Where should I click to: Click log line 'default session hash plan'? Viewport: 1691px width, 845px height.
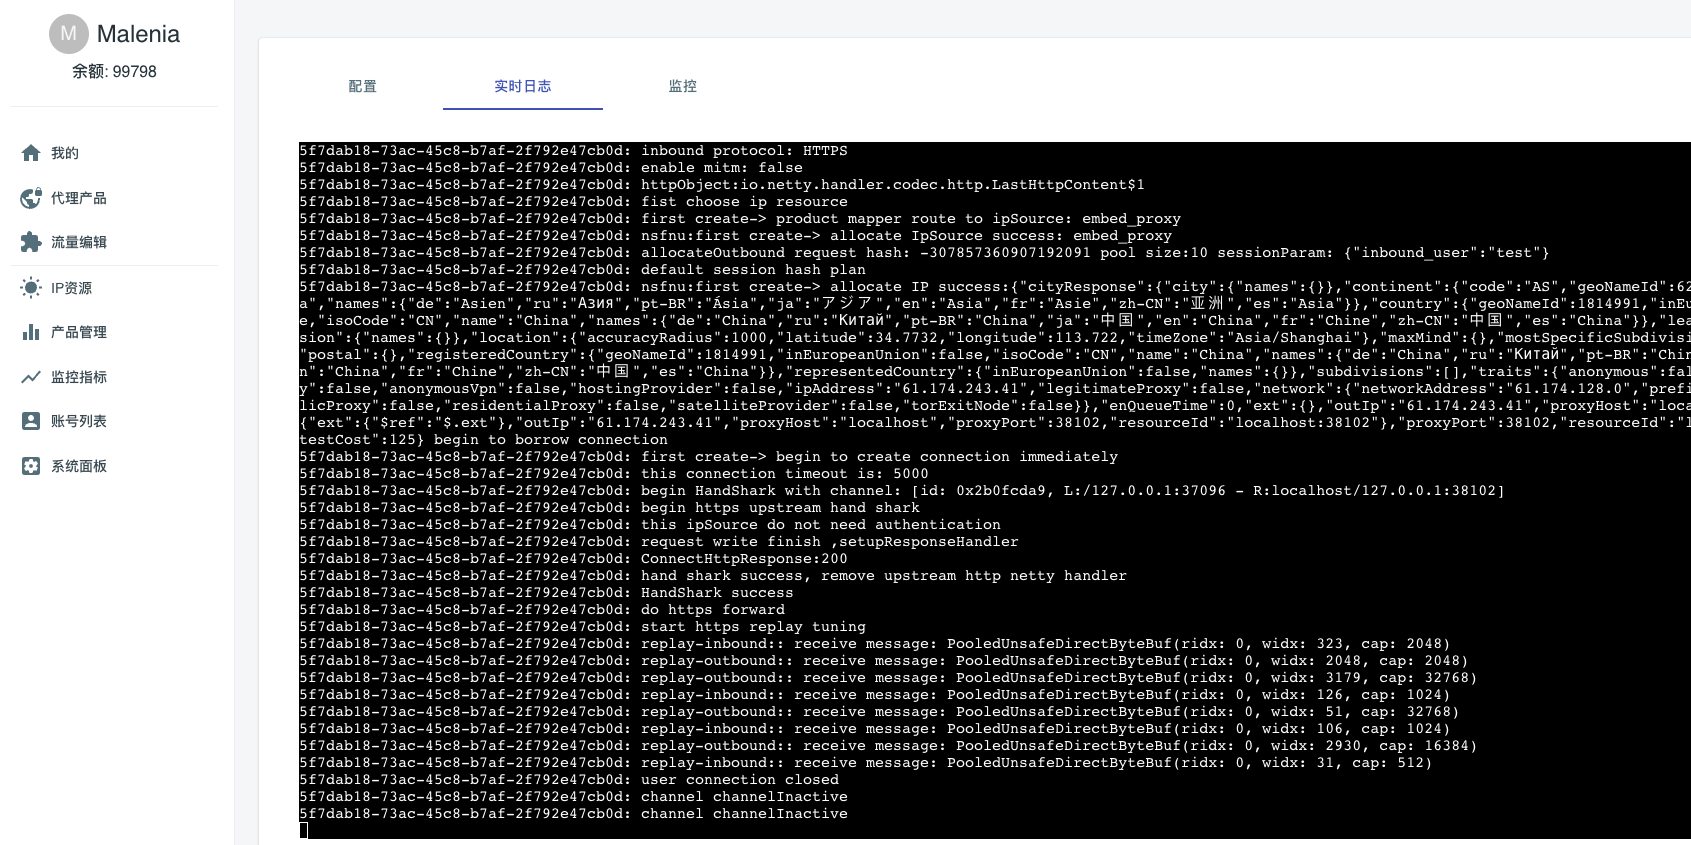point(582,270)
